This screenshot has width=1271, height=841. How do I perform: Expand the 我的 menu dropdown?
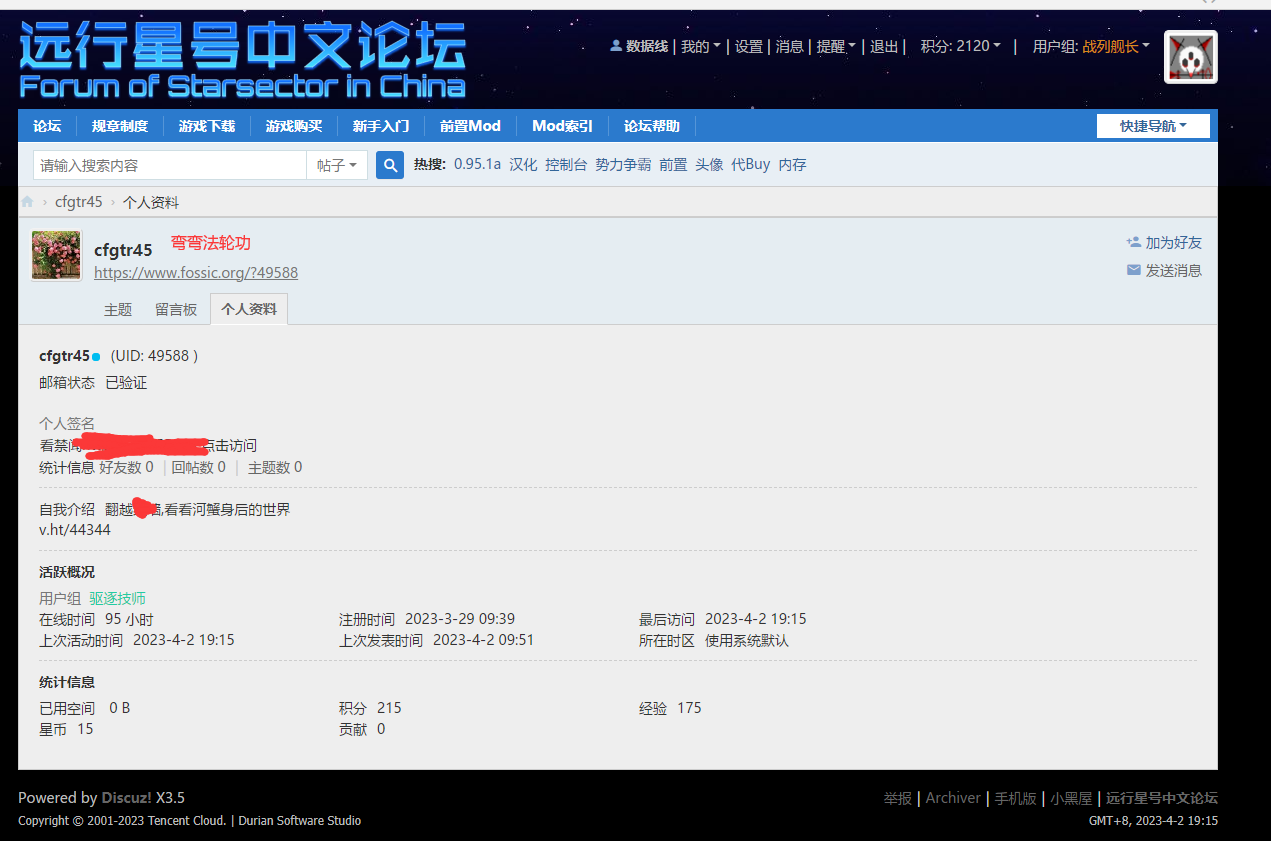[x=700, y=46]
